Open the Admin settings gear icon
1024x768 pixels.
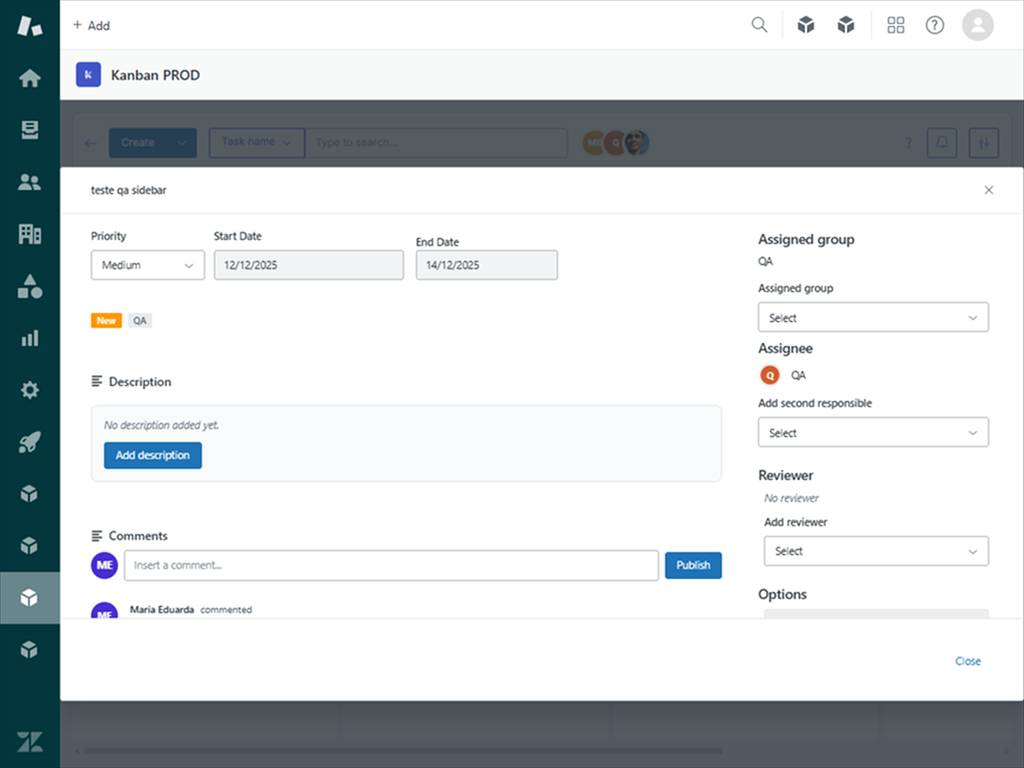(x=29, y=389)
